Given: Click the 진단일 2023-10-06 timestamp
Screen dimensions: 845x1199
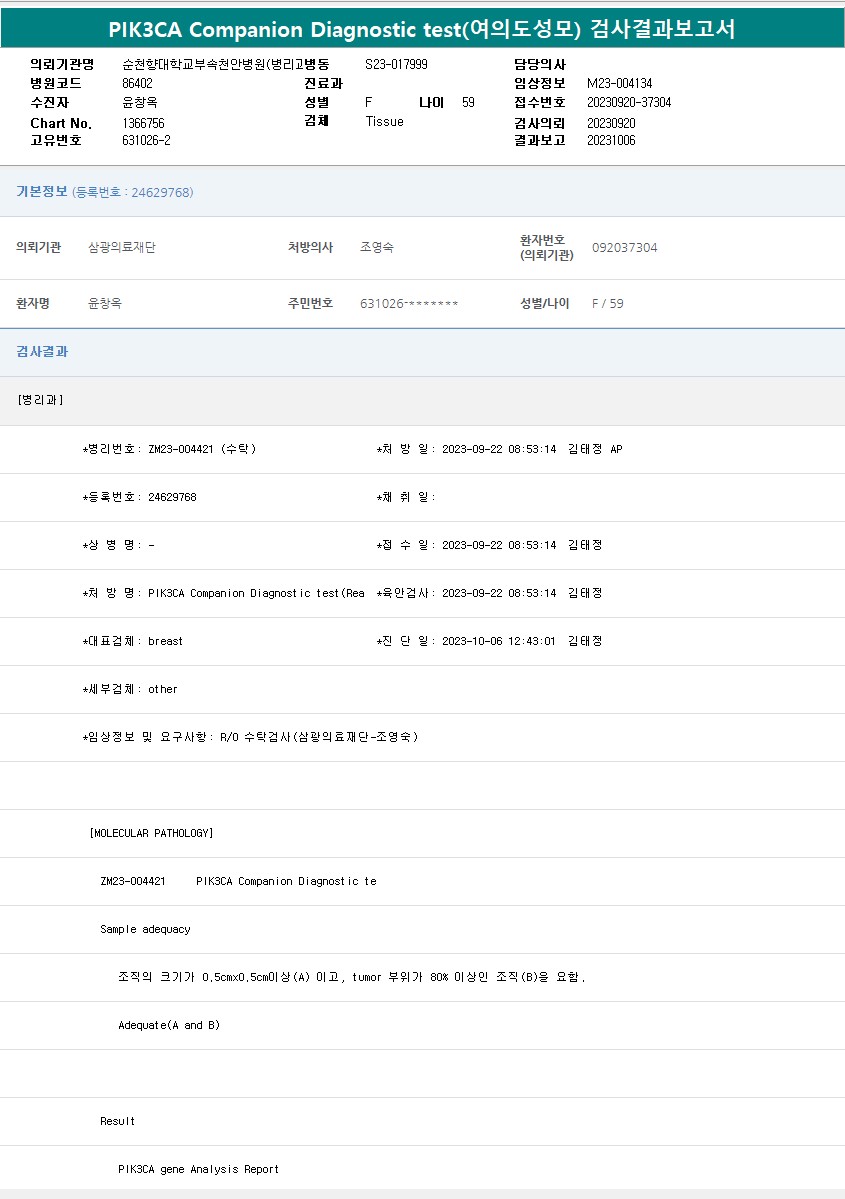Looking at the screenshot, I should pyautogui.click(x=498, y=641).
